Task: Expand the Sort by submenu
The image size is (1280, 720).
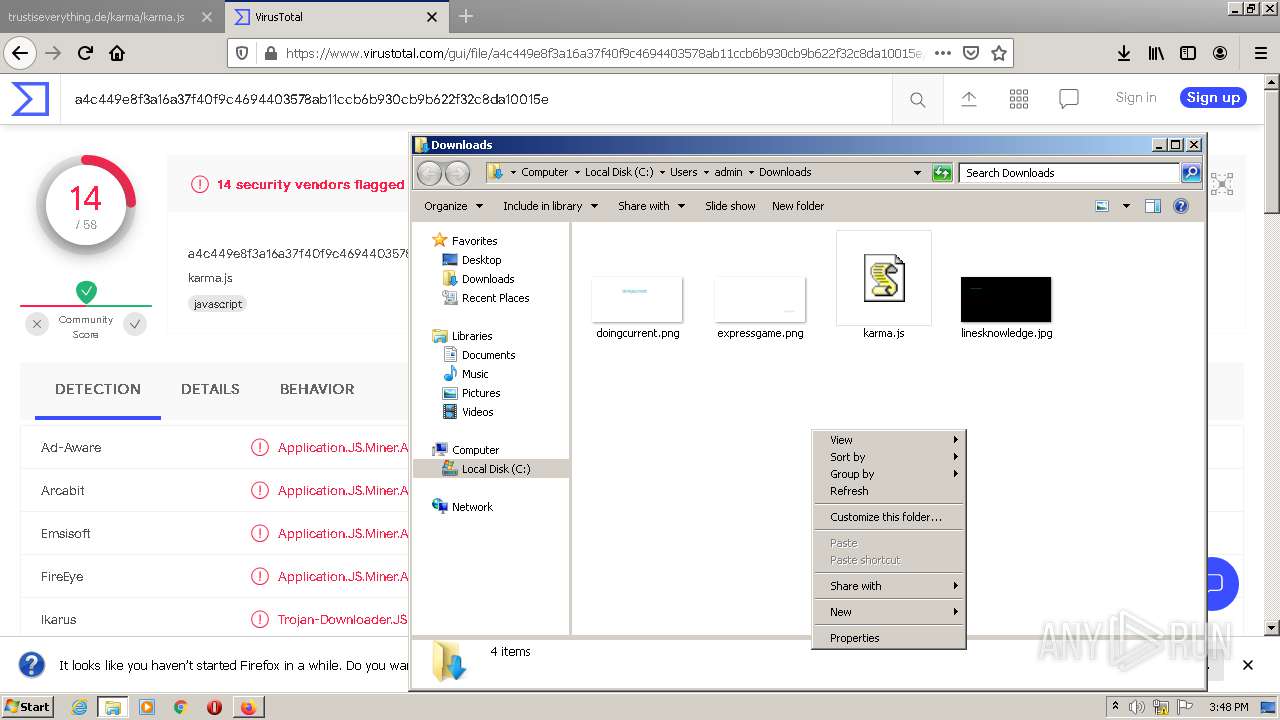Action: [x=889, y=457]
